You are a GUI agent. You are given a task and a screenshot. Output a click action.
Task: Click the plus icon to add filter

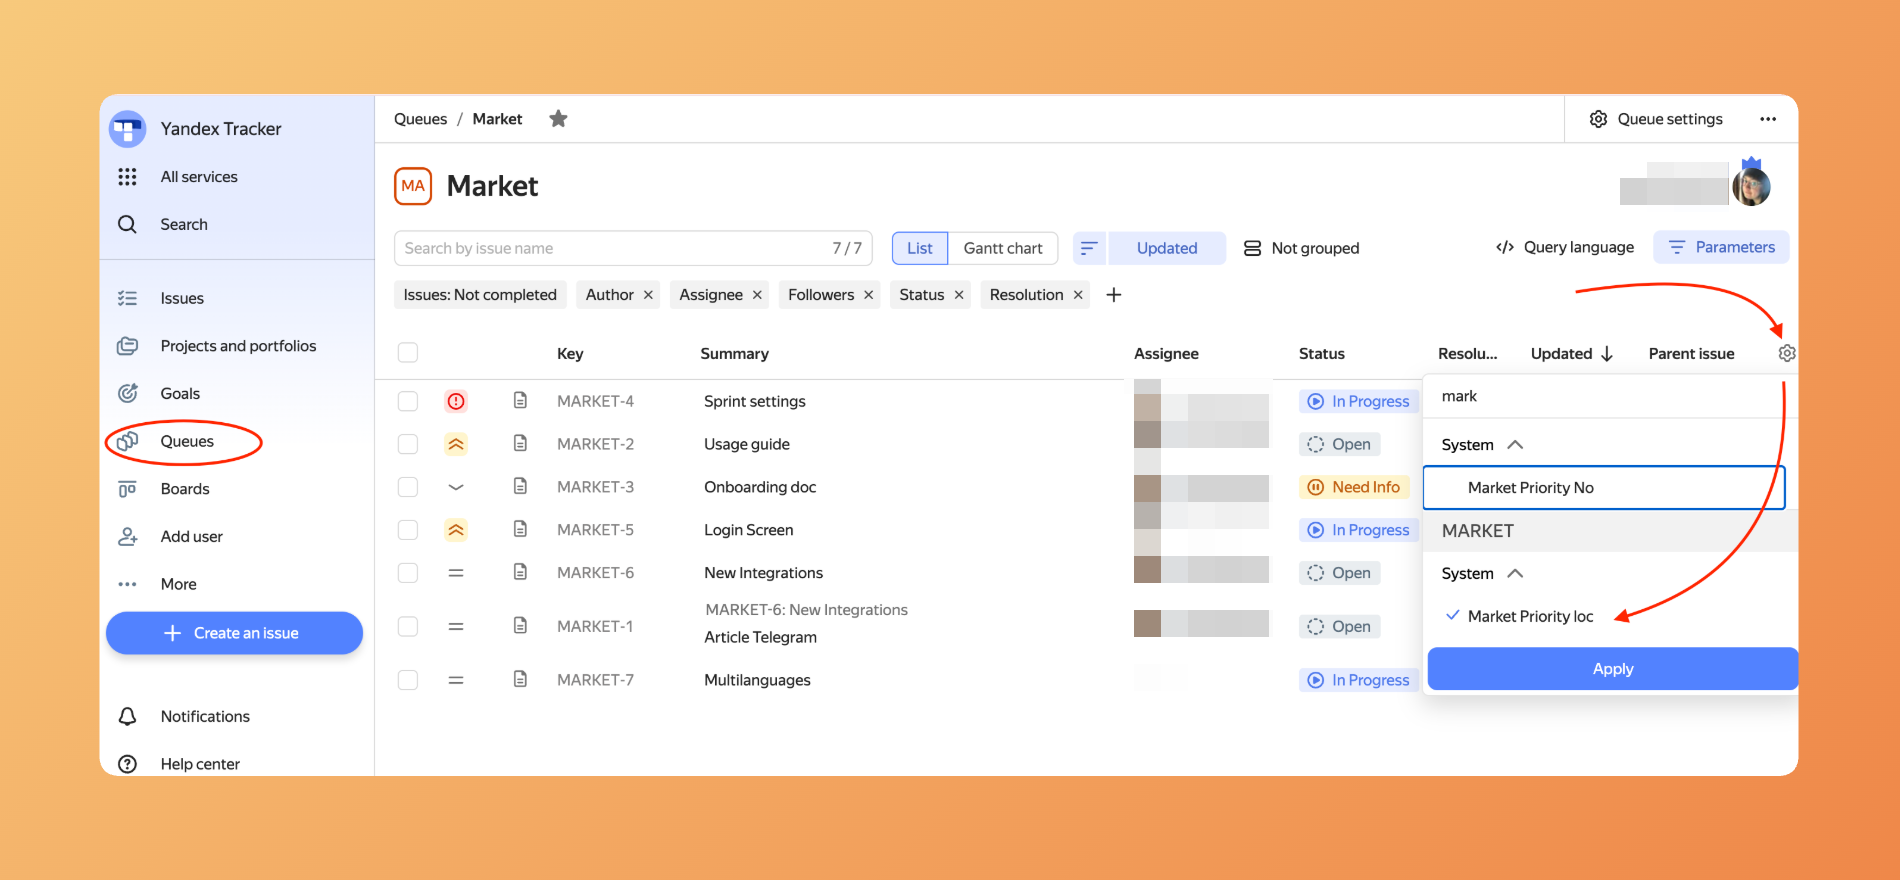(x=1114, y=295)
